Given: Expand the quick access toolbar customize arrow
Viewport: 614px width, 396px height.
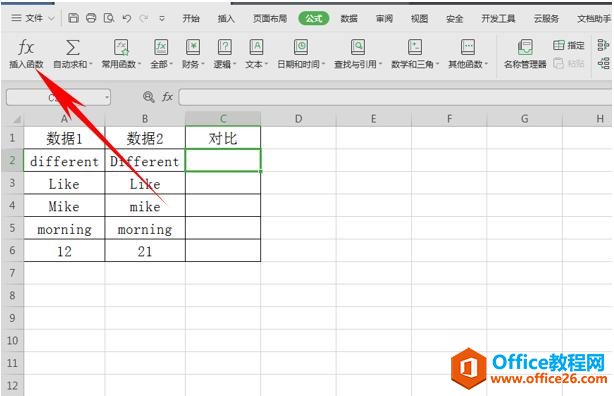Looking at the screenshot, I should coord(162,18).
